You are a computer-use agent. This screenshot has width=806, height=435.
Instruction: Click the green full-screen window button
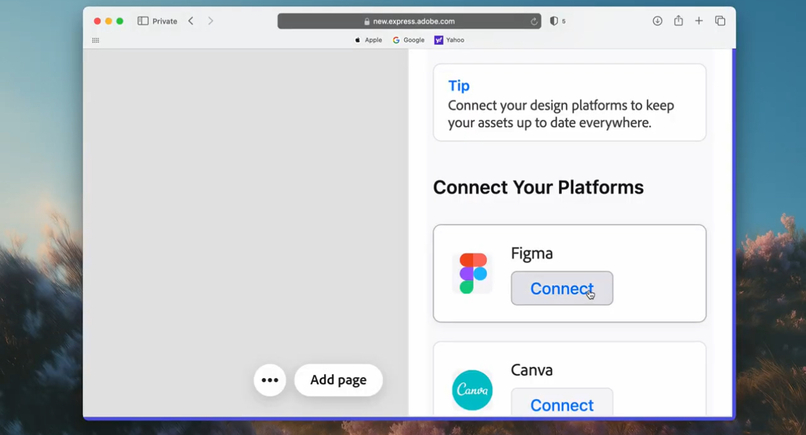pyautogui.click(x=120, y=21)
